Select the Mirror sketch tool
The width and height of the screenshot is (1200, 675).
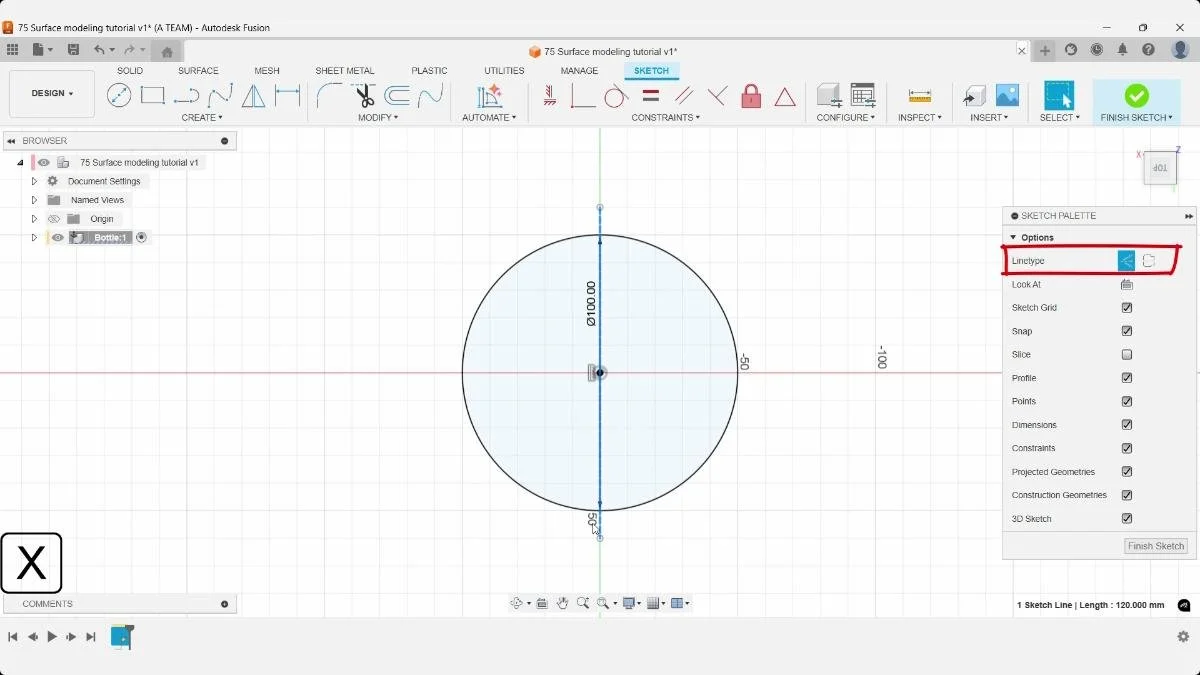point(254,96)
